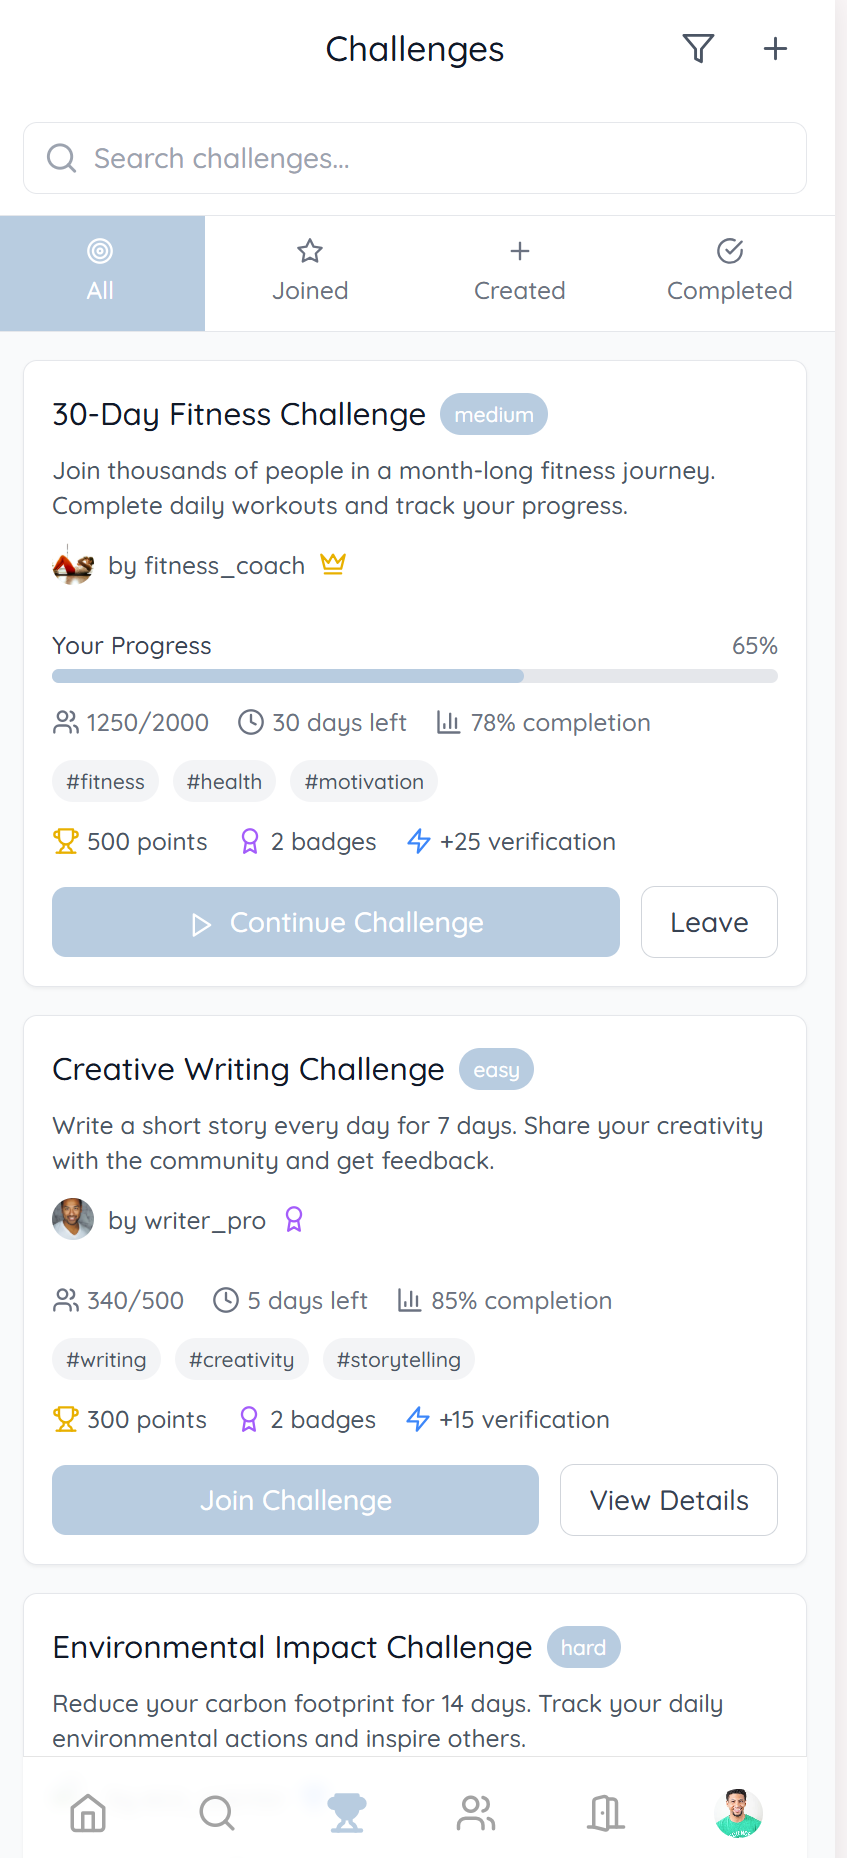
Task: Tap the door icon in bottom navigation
Action: click(x=606, y=1812)
